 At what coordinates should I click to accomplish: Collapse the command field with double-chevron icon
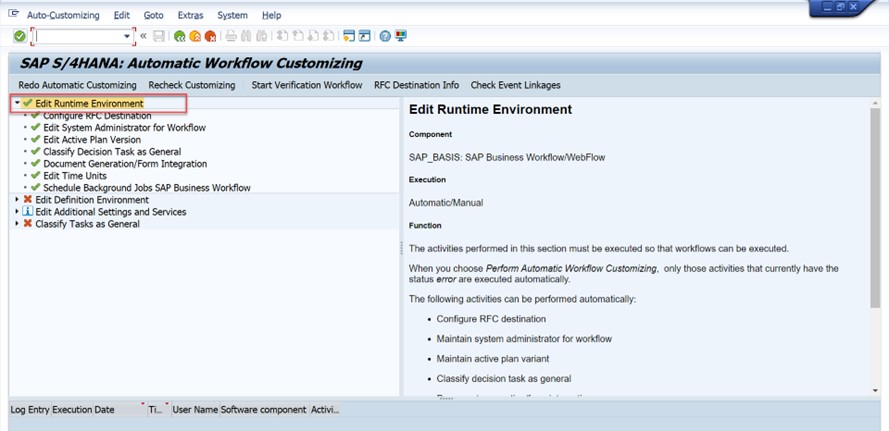143,36
